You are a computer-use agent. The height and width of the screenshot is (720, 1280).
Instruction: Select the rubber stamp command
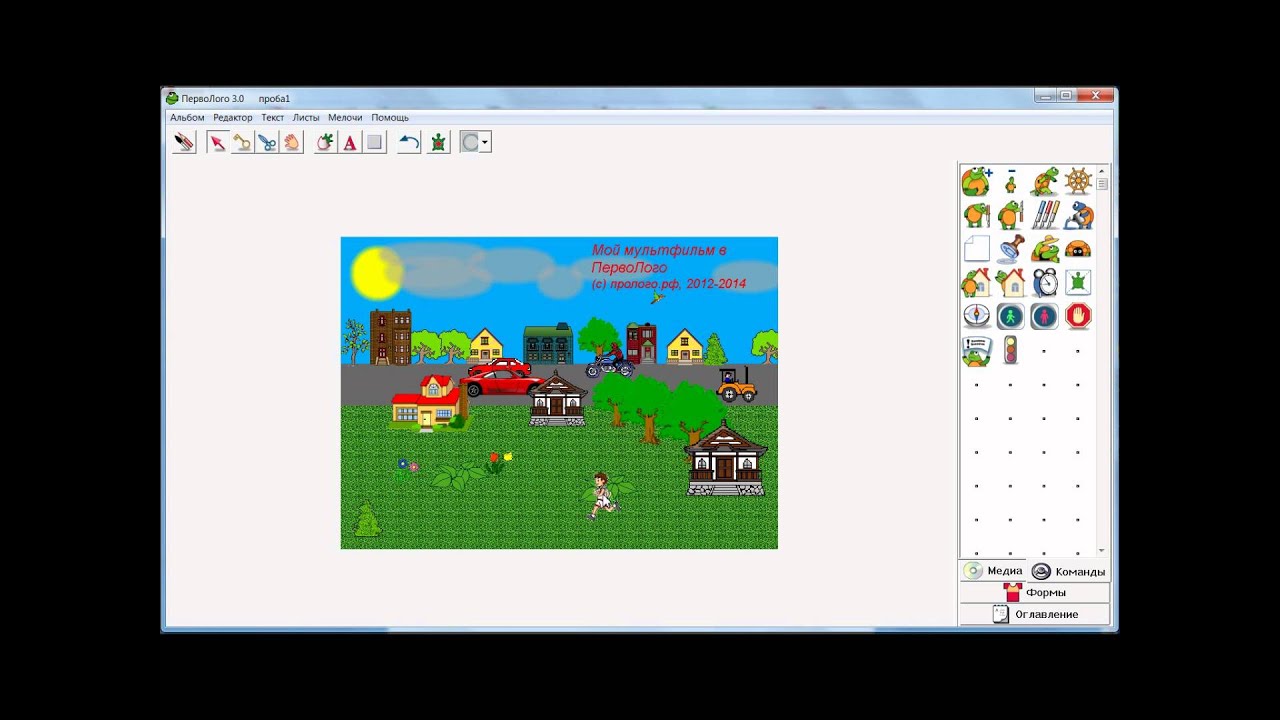click(x=1011, y=248)
